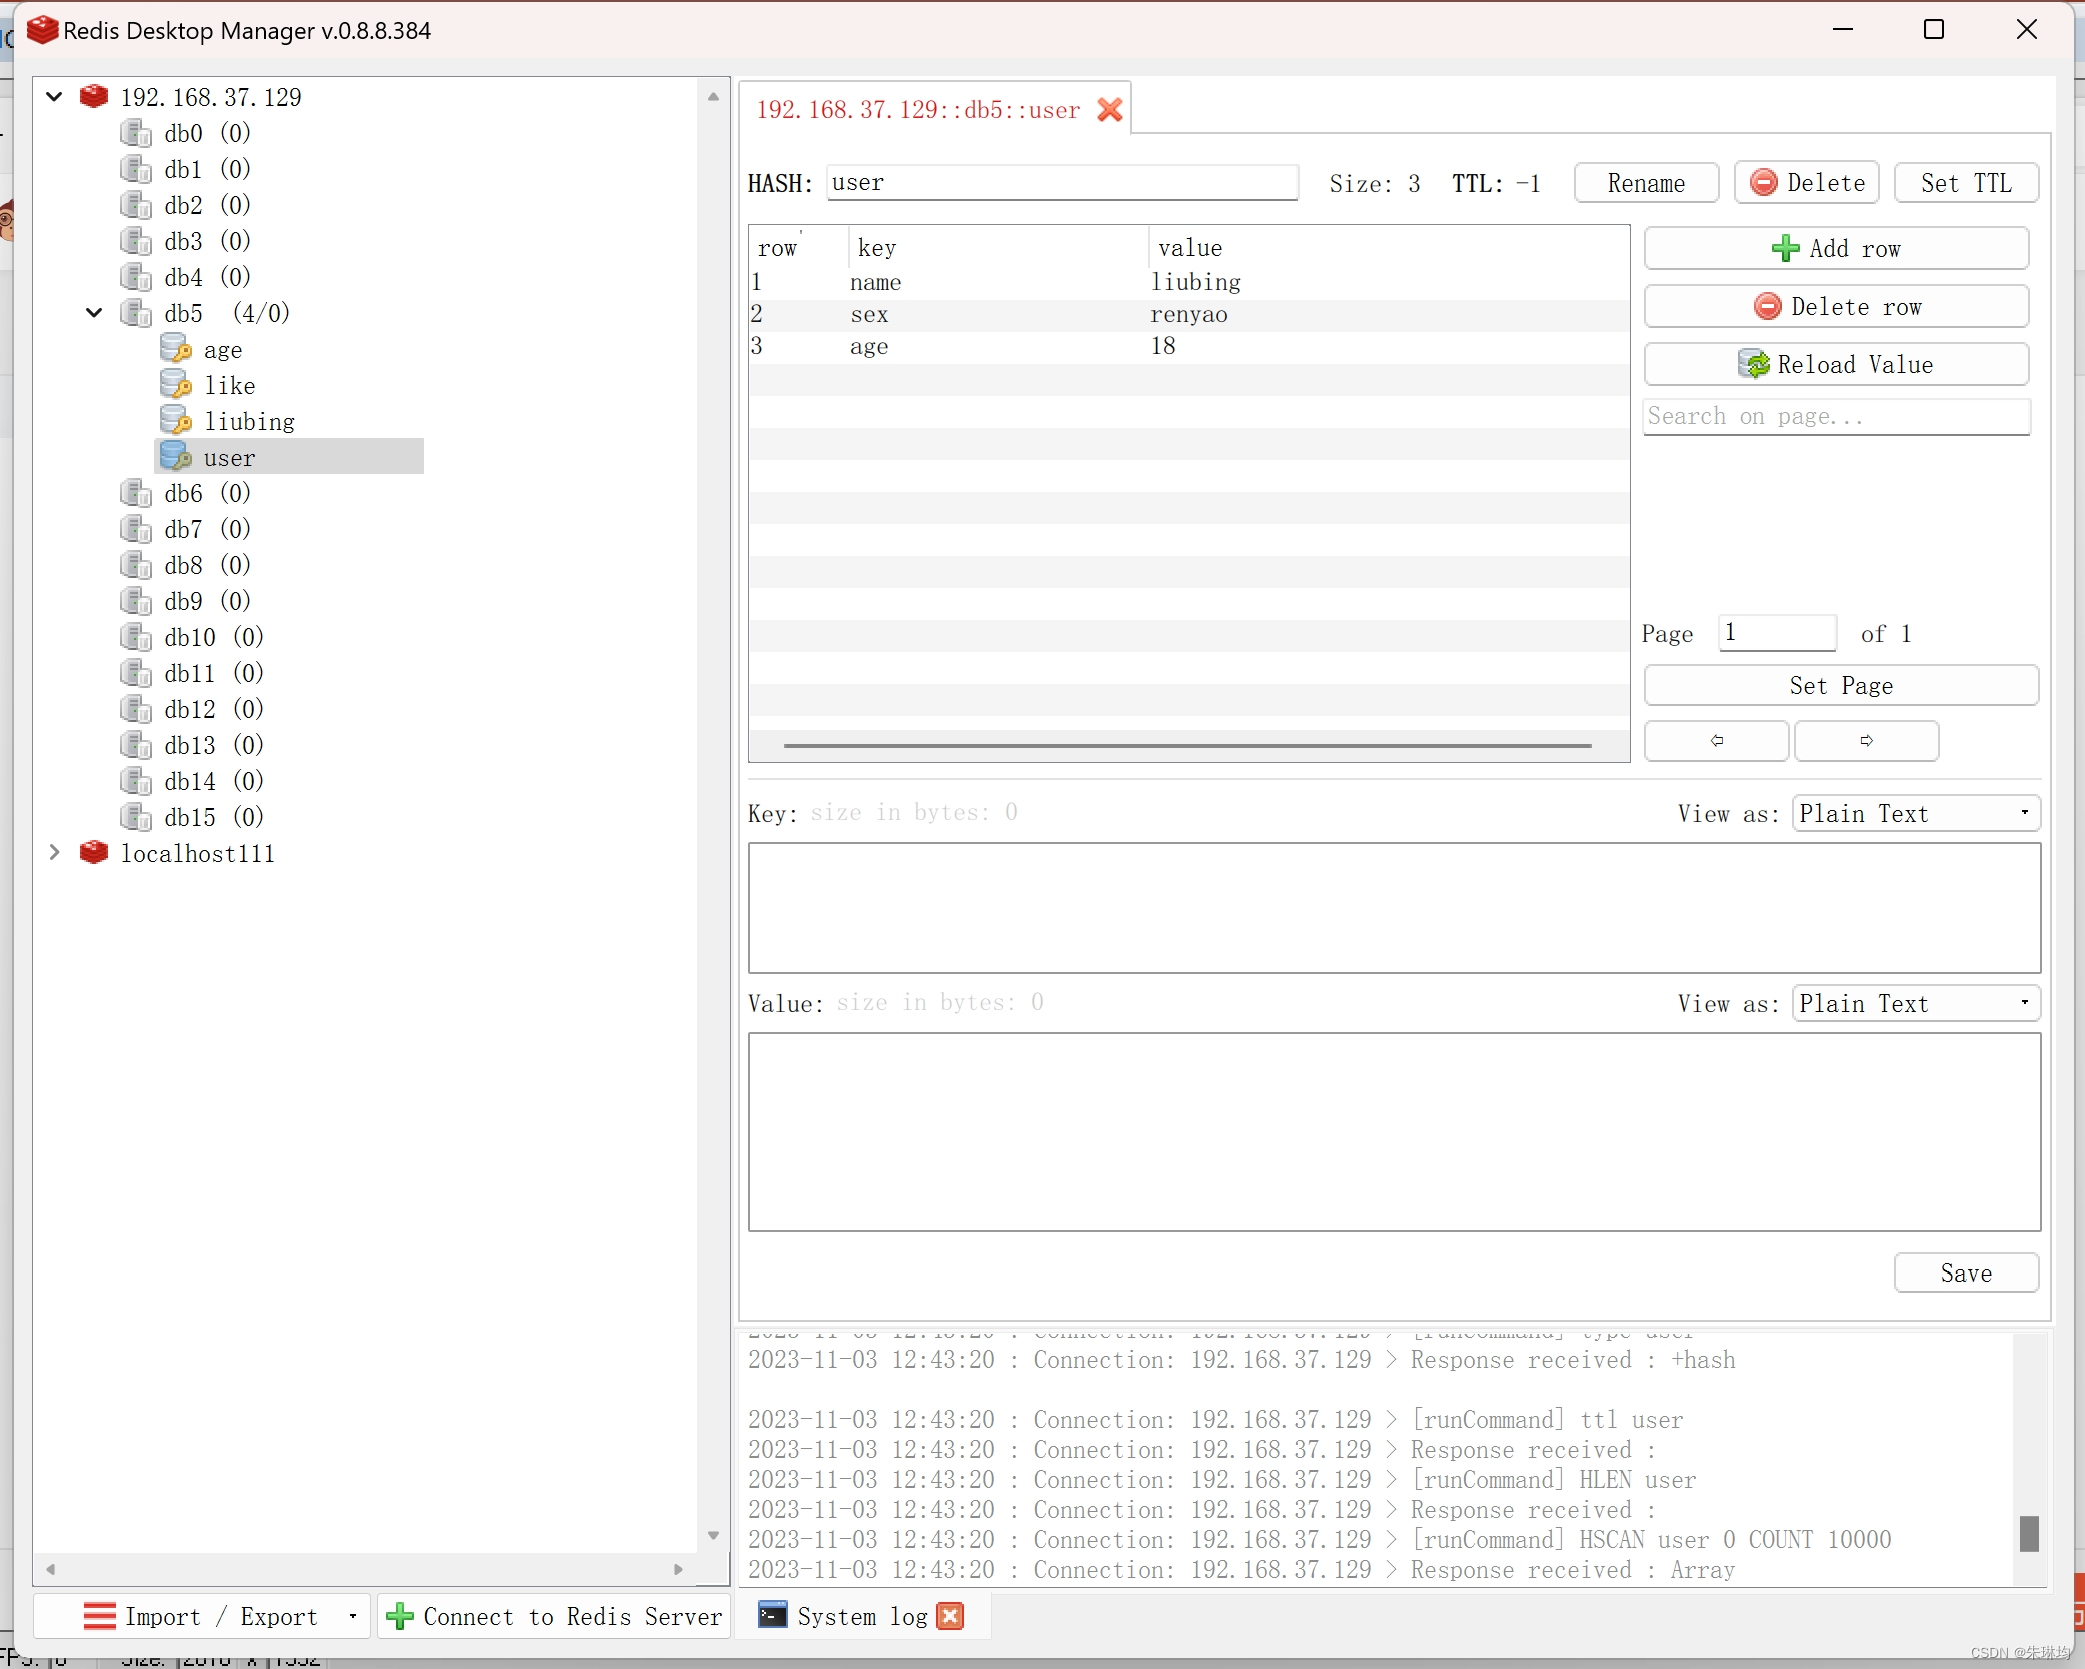Click the HASH key name field
This screenshot has height=1669, width=2085.
[1063, 183]
